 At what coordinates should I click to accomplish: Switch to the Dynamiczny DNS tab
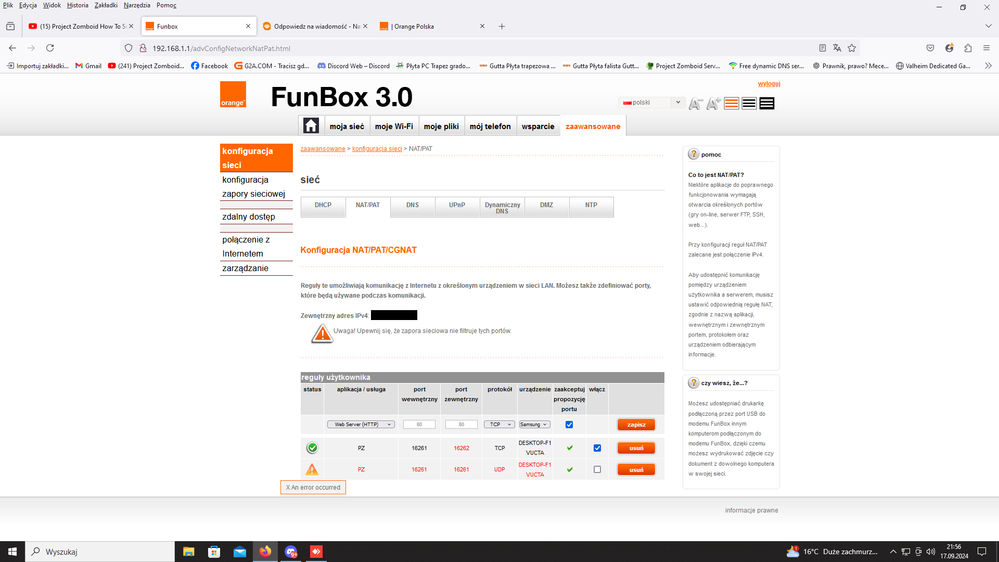(x=502, y=207)
